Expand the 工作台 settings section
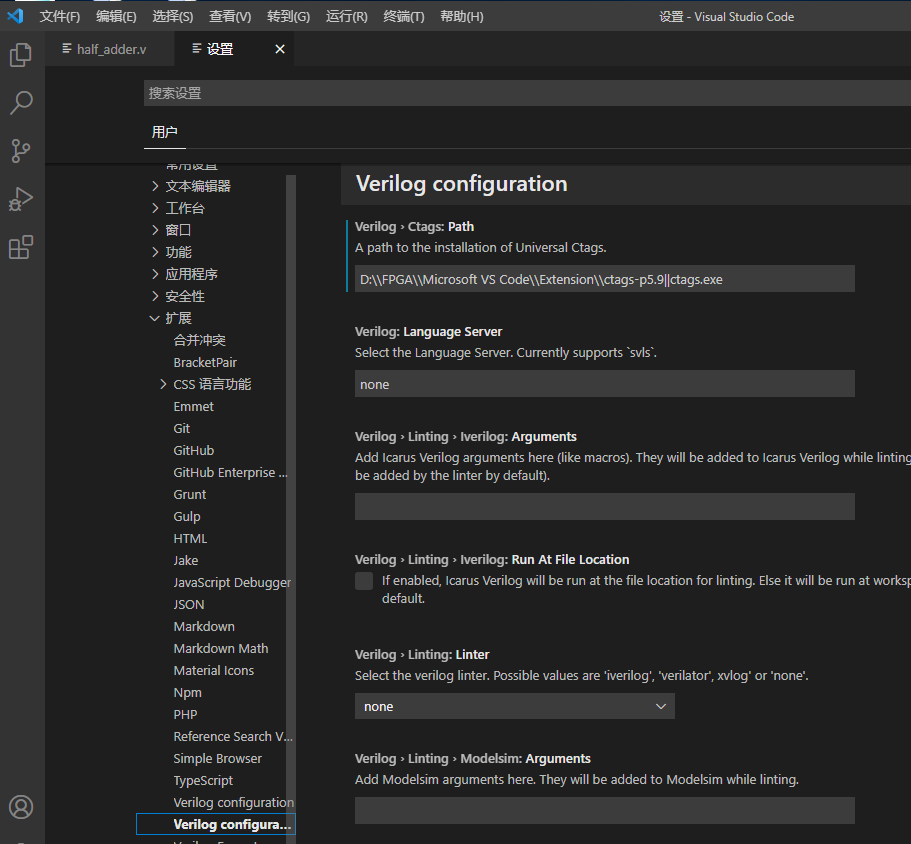 155,208
